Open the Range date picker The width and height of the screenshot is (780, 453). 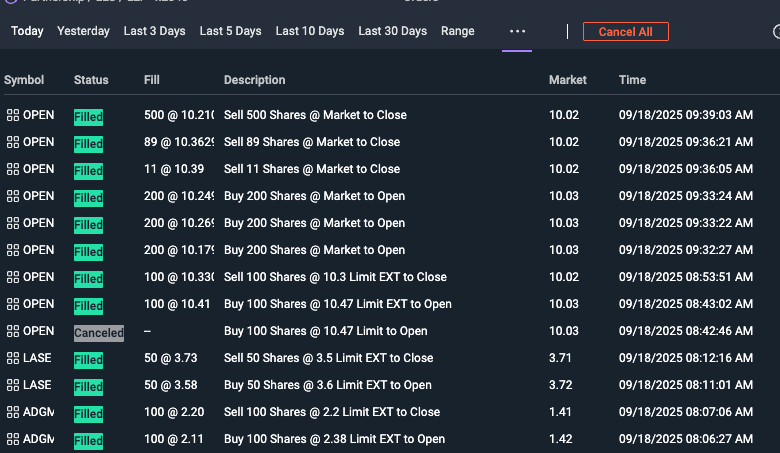458,31
